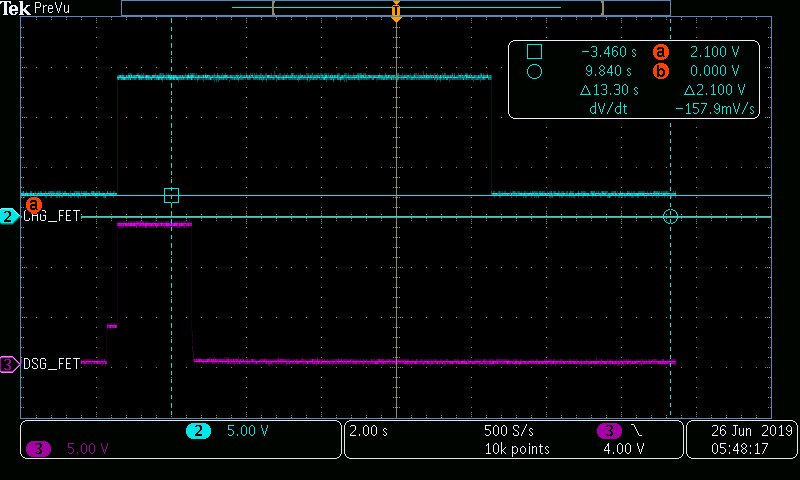
Task: Click the channel 2 badge in the bottom readout
Action: tap(198, 431)
